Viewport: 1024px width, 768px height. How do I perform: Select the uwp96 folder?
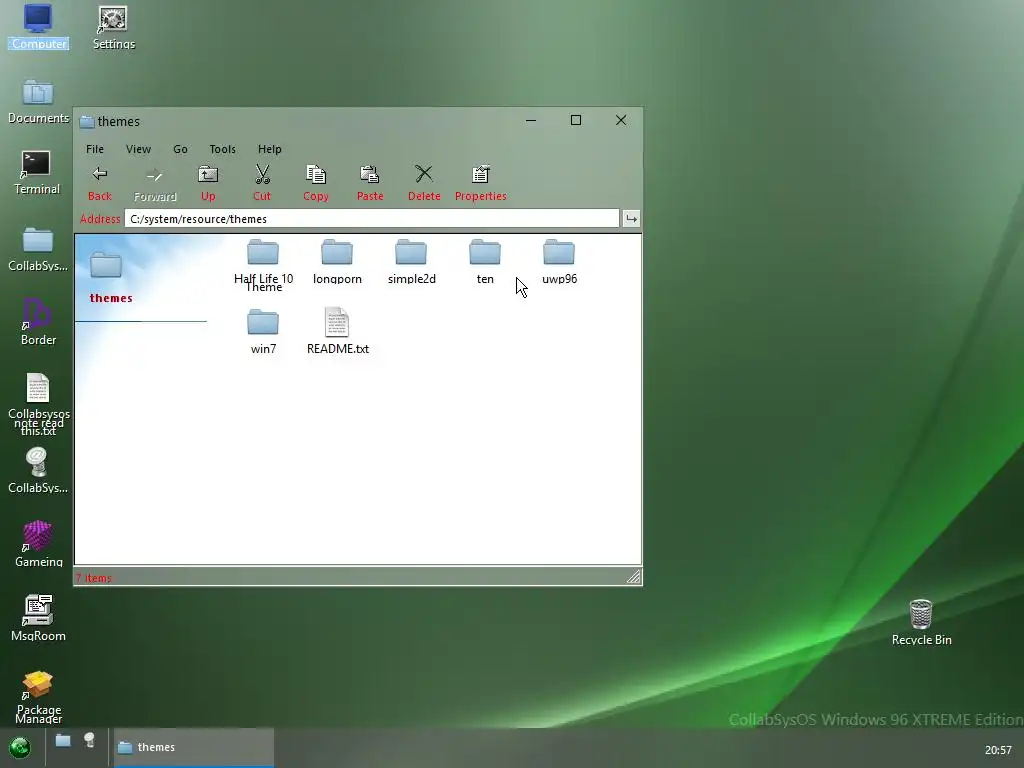[x=559, y=262]
